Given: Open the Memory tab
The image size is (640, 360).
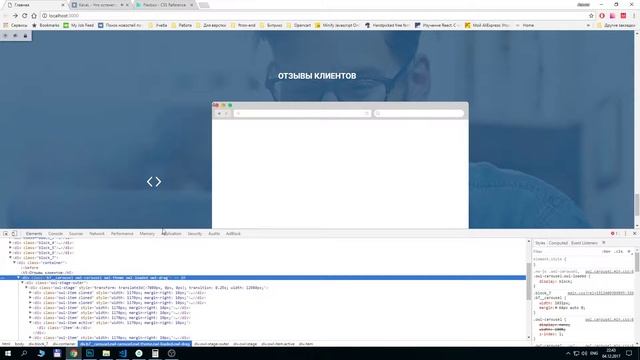Looking at the screenshot, I should click(x=147, y=234).
